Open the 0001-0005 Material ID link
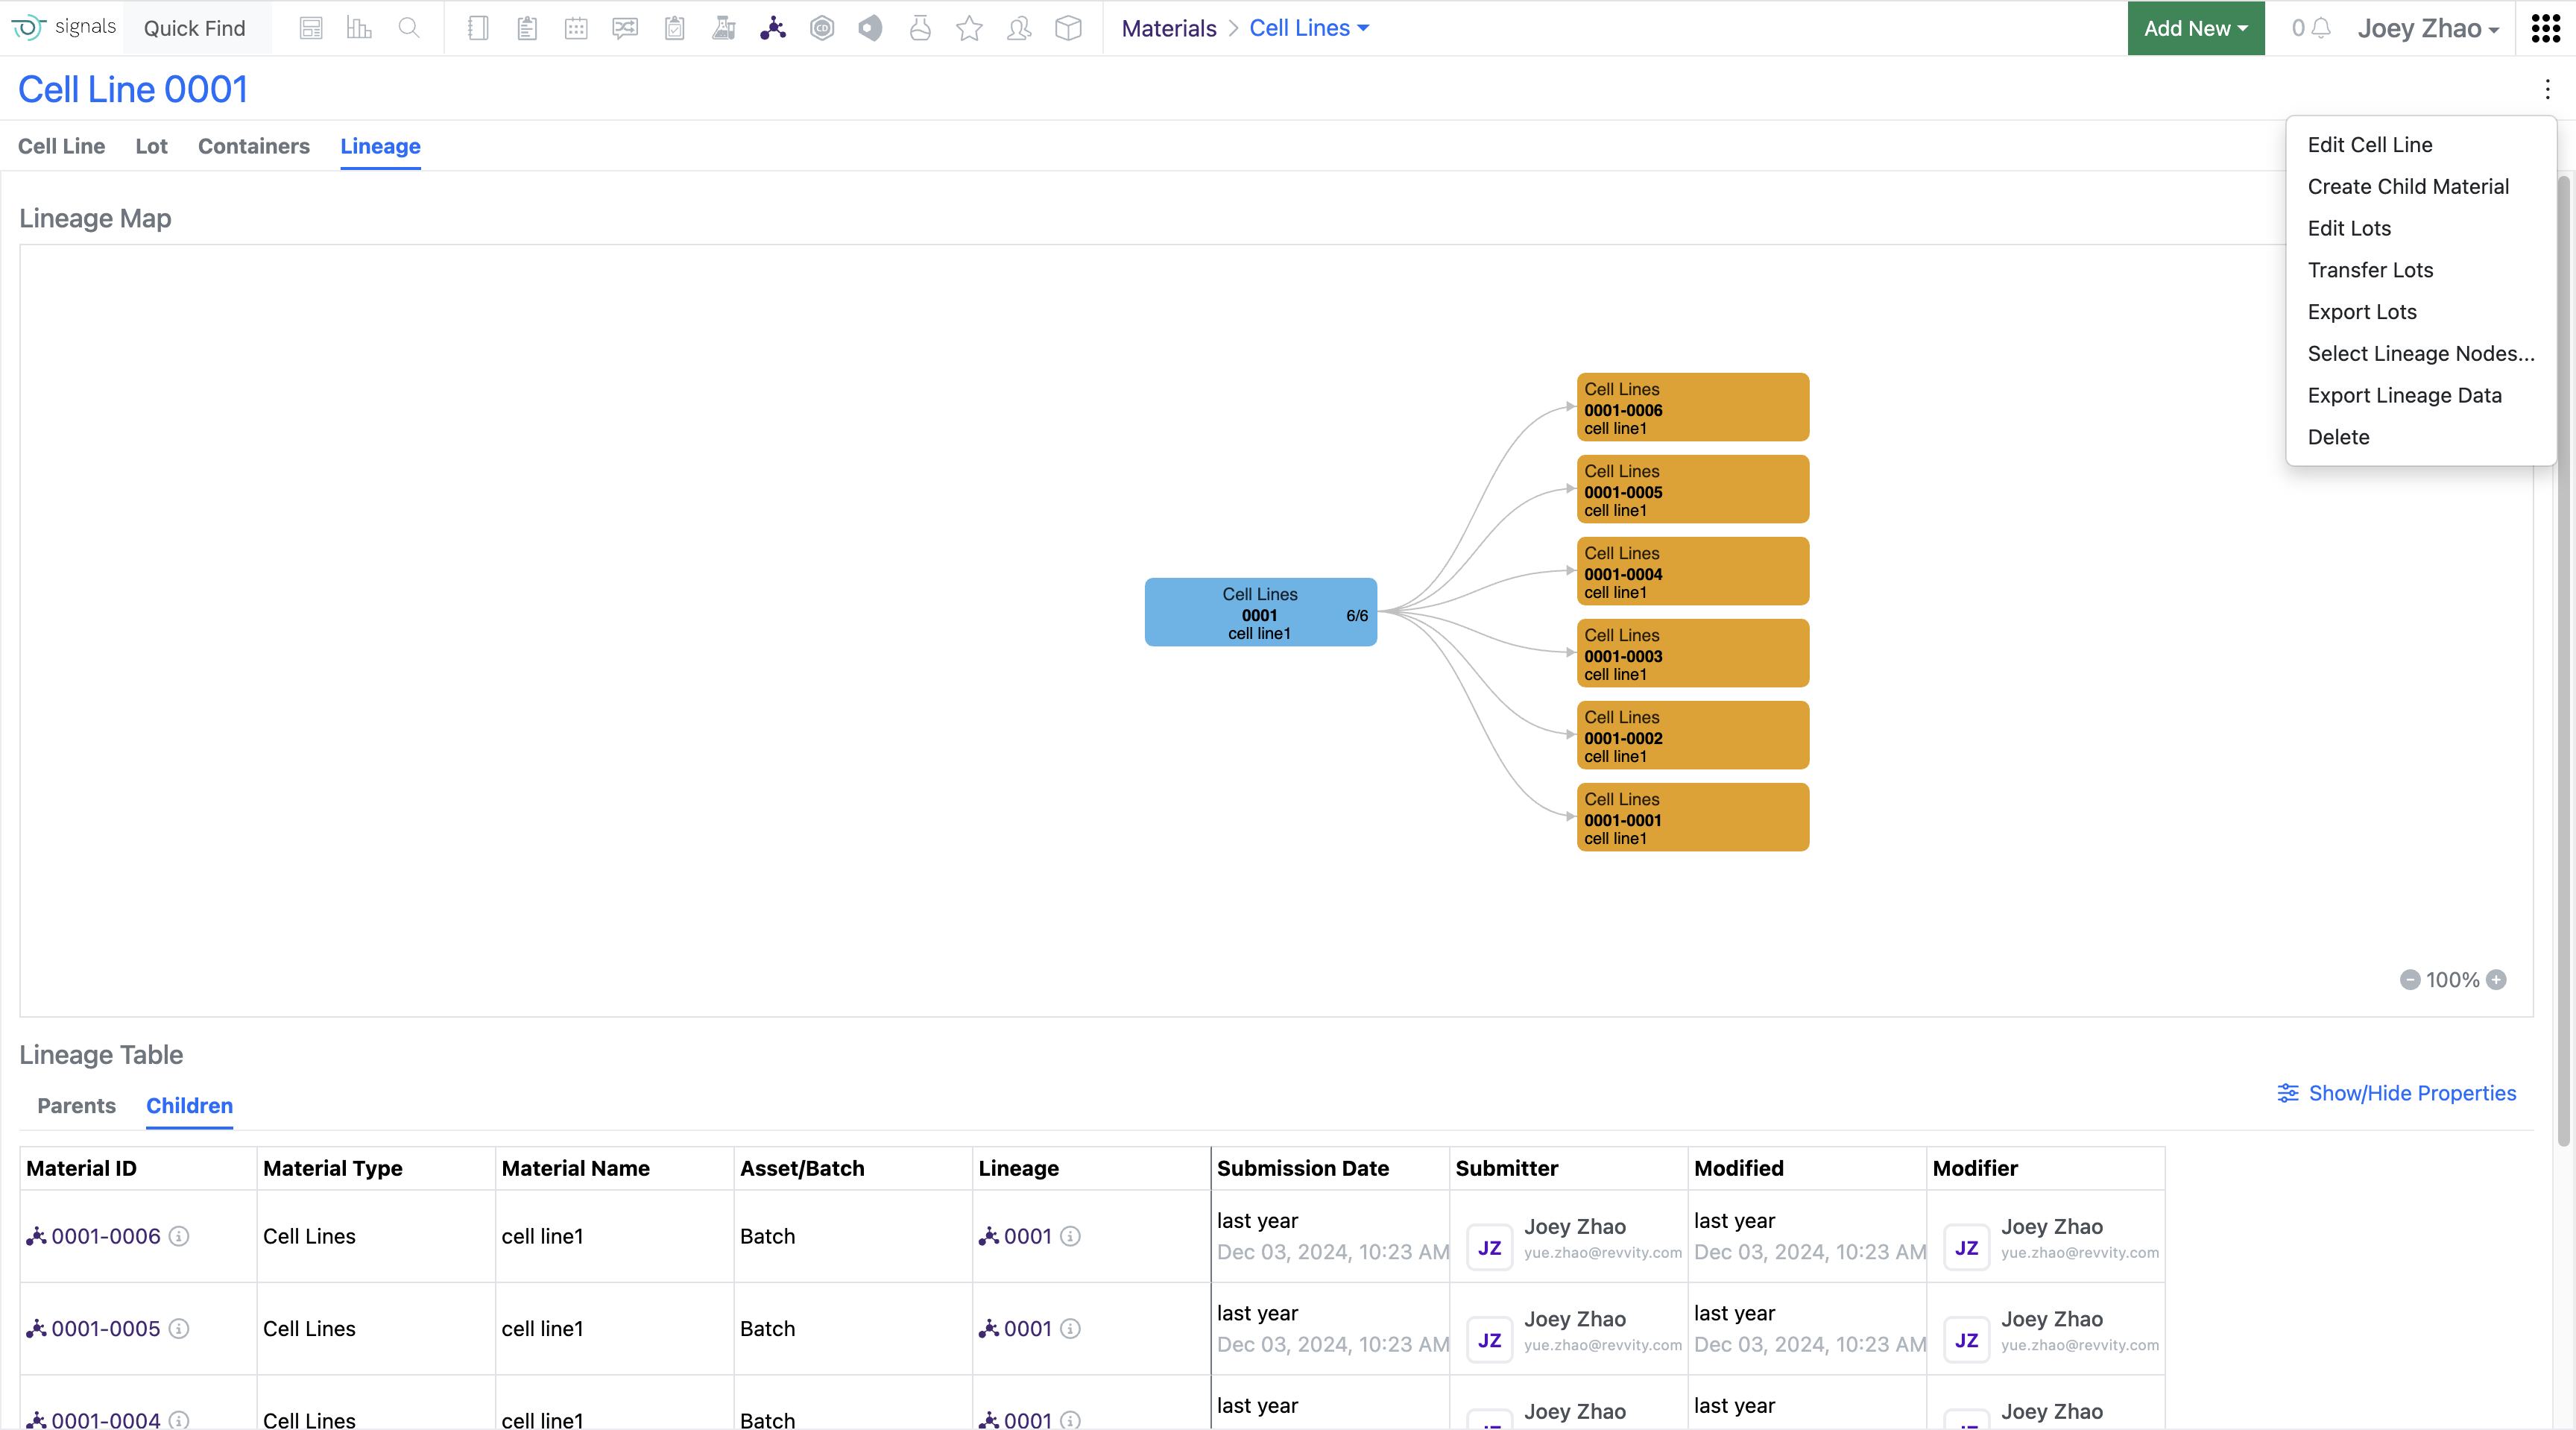This screenshot has width=2576, height=1430. 105,1329
